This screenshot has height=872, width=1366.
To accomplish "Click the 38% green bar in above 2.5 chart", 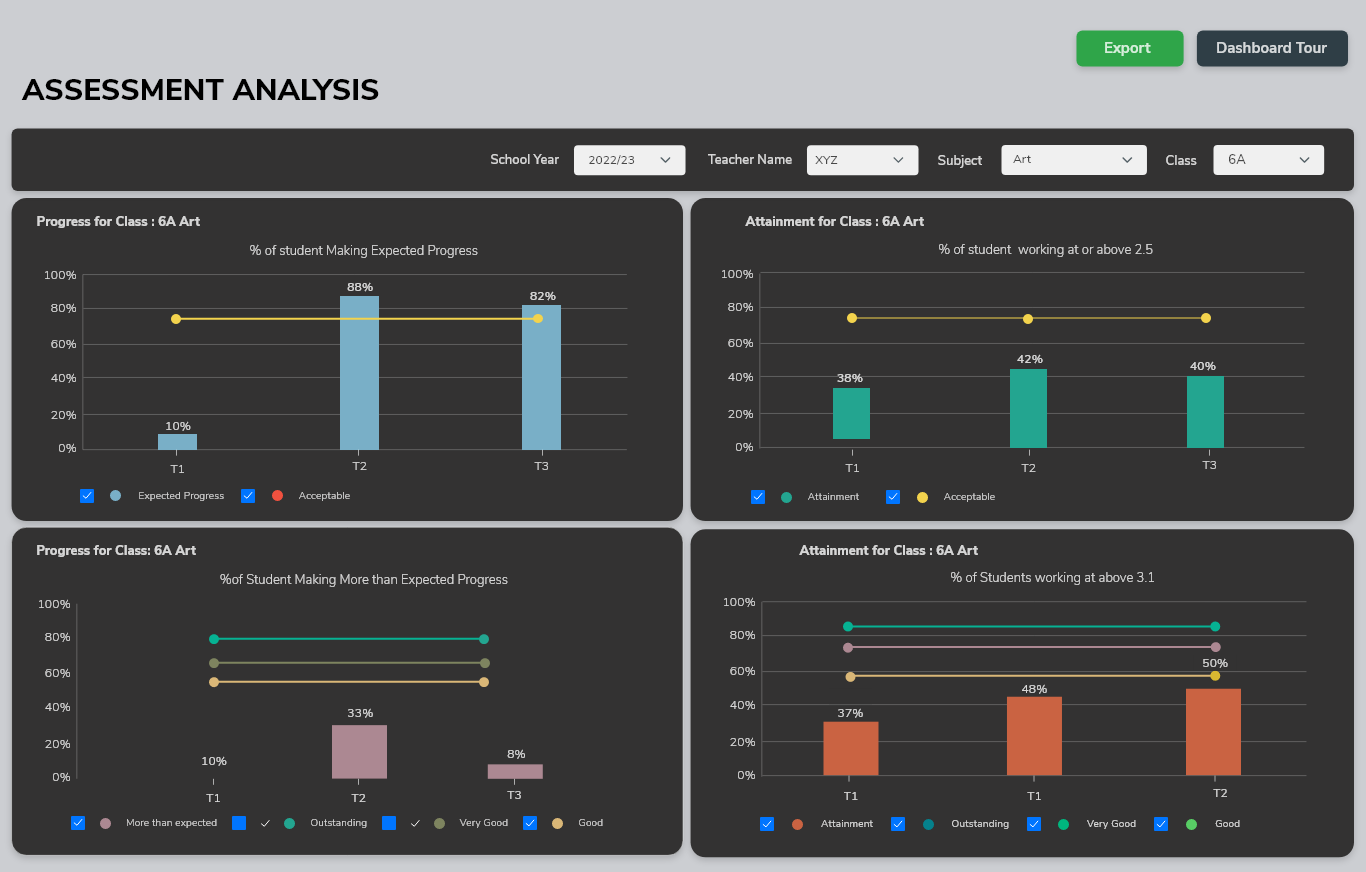I will (851, 414).
